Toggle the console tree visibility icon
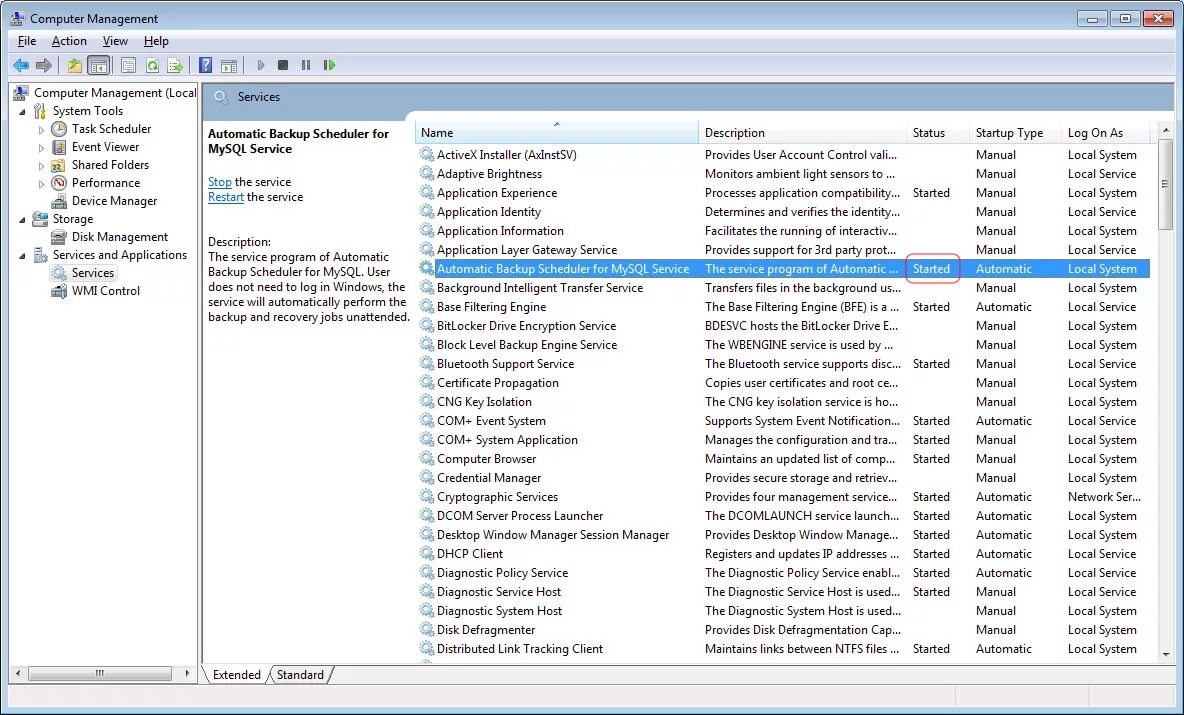The width and height of the screenshot is (1184, 715). 98,64
